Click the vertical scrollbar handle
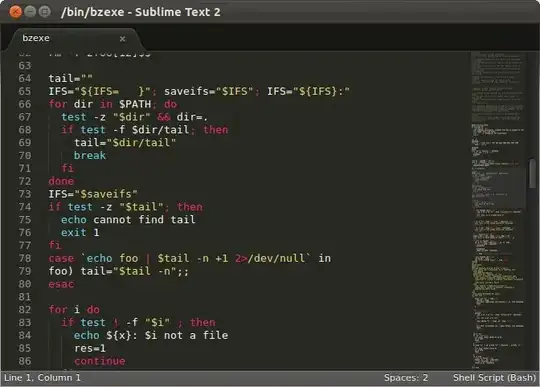The image size is (540, 387). coord(532,173)
